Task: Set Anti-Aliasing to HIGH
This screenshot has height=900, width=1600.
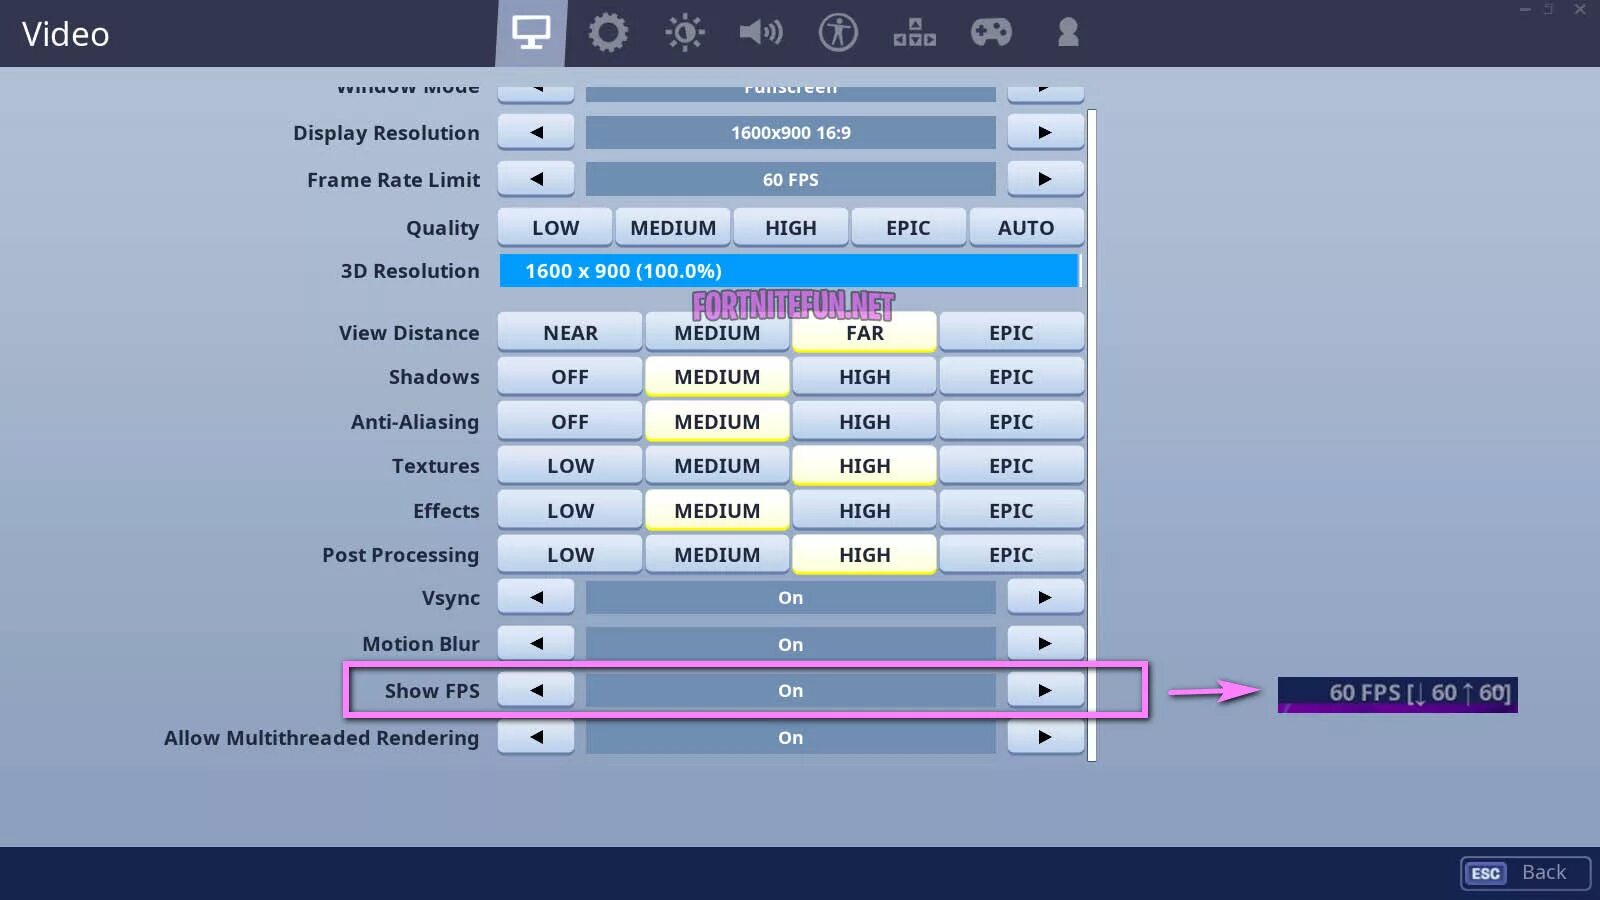Action: [865, 421]
